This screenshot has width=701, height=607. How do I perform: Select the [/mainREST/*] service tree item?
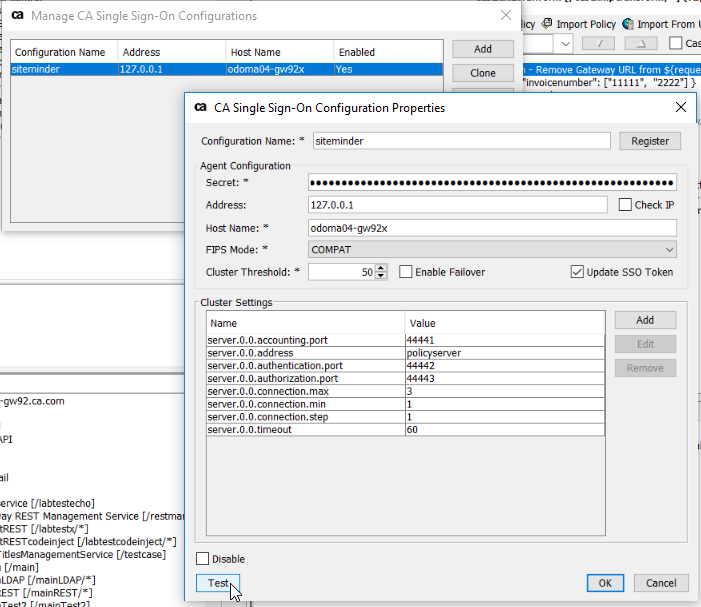click(x=46, y=593)
